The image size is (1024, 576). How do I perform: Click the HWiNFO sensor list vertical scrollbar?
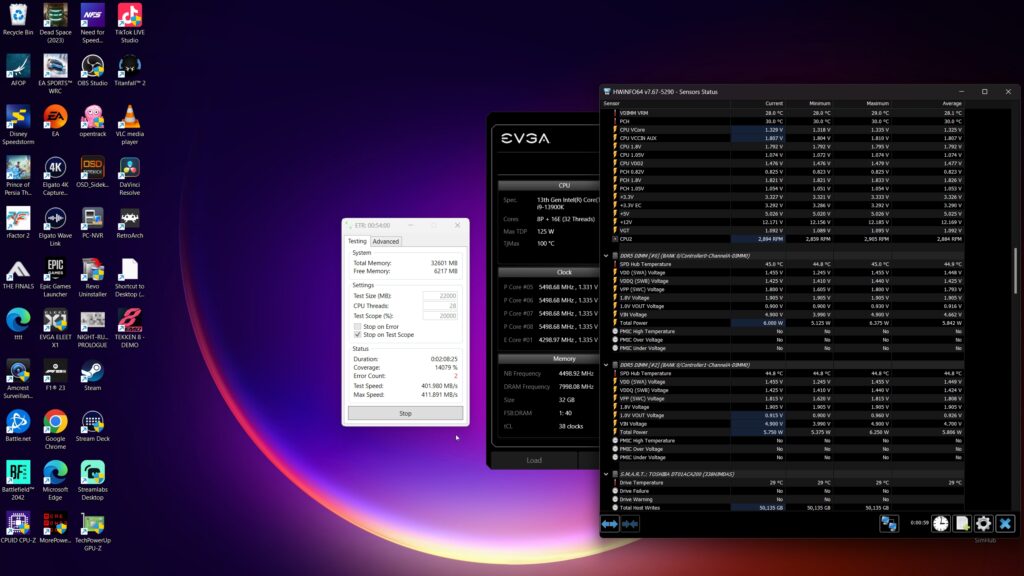(1015, 270)
